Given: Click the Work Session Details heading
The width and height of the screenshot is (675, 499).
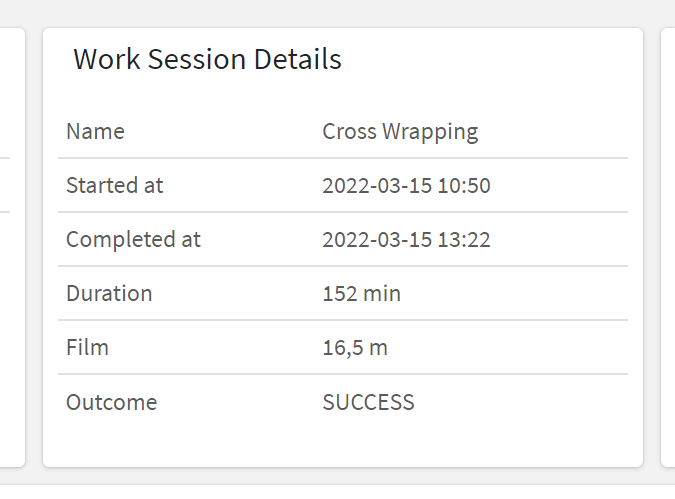Looking at the screenshot, I should point(207,59).
